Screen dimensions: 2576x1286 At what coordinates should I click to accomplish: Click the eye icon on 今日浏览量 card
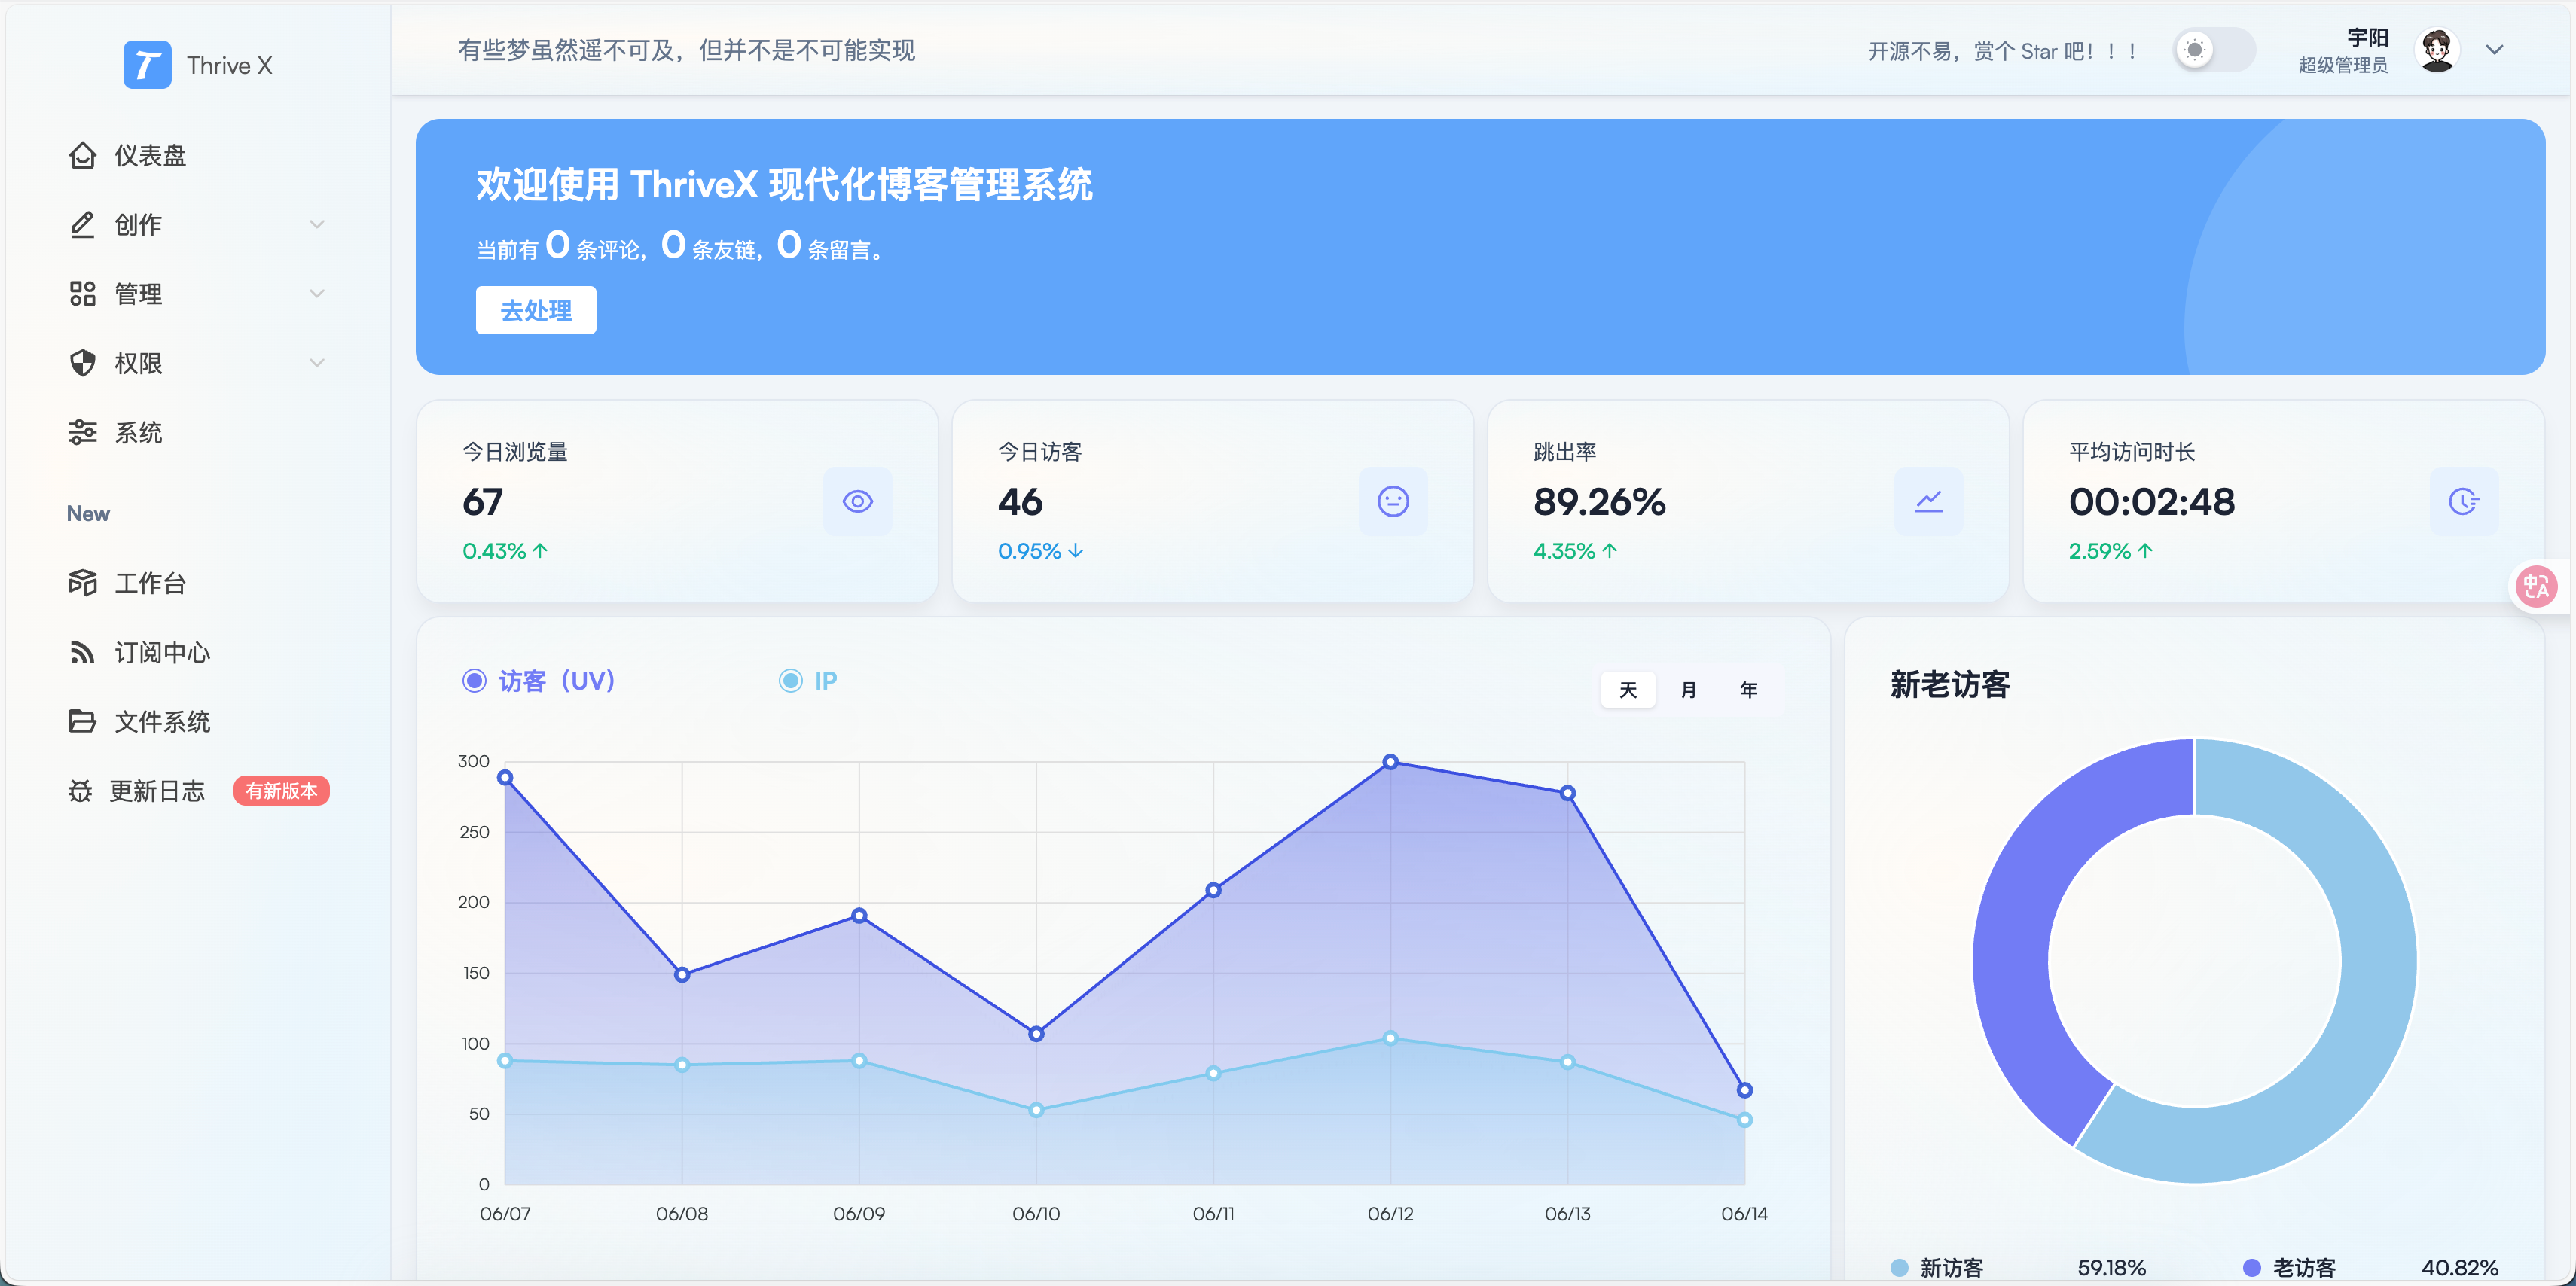857,501
